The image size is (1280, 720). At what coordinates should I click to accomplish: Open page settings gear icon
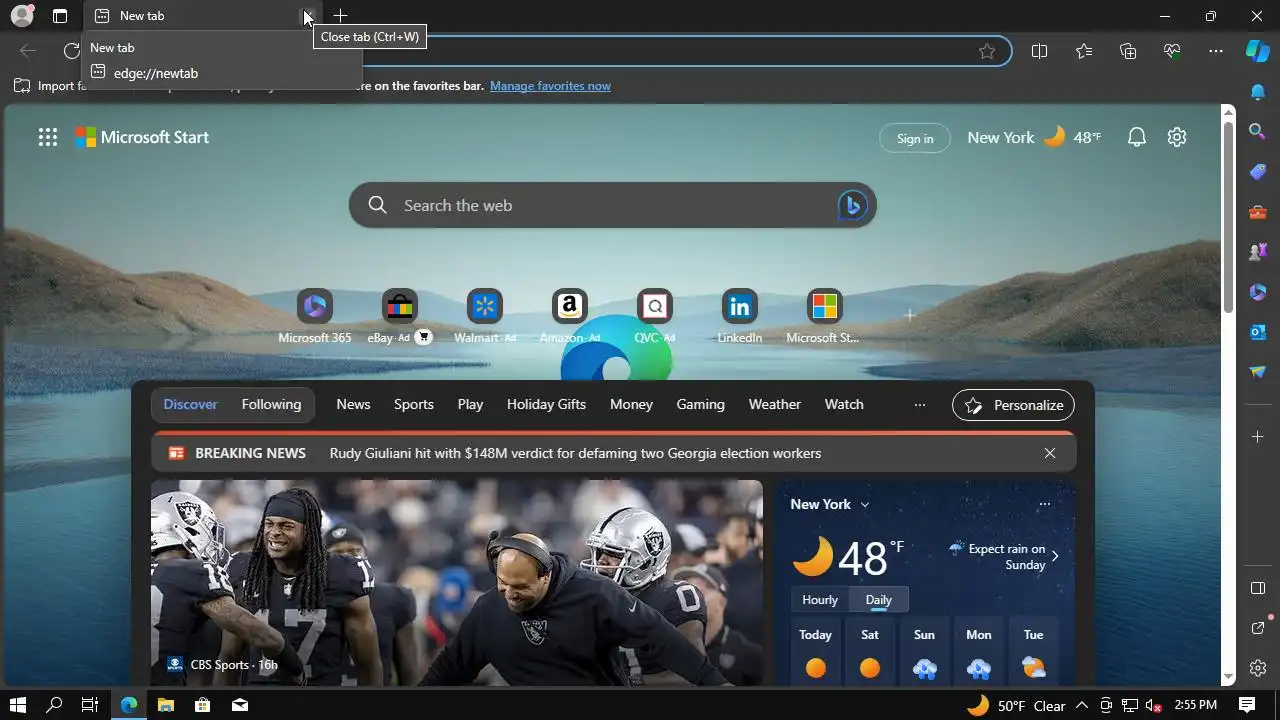point(1177,138)
